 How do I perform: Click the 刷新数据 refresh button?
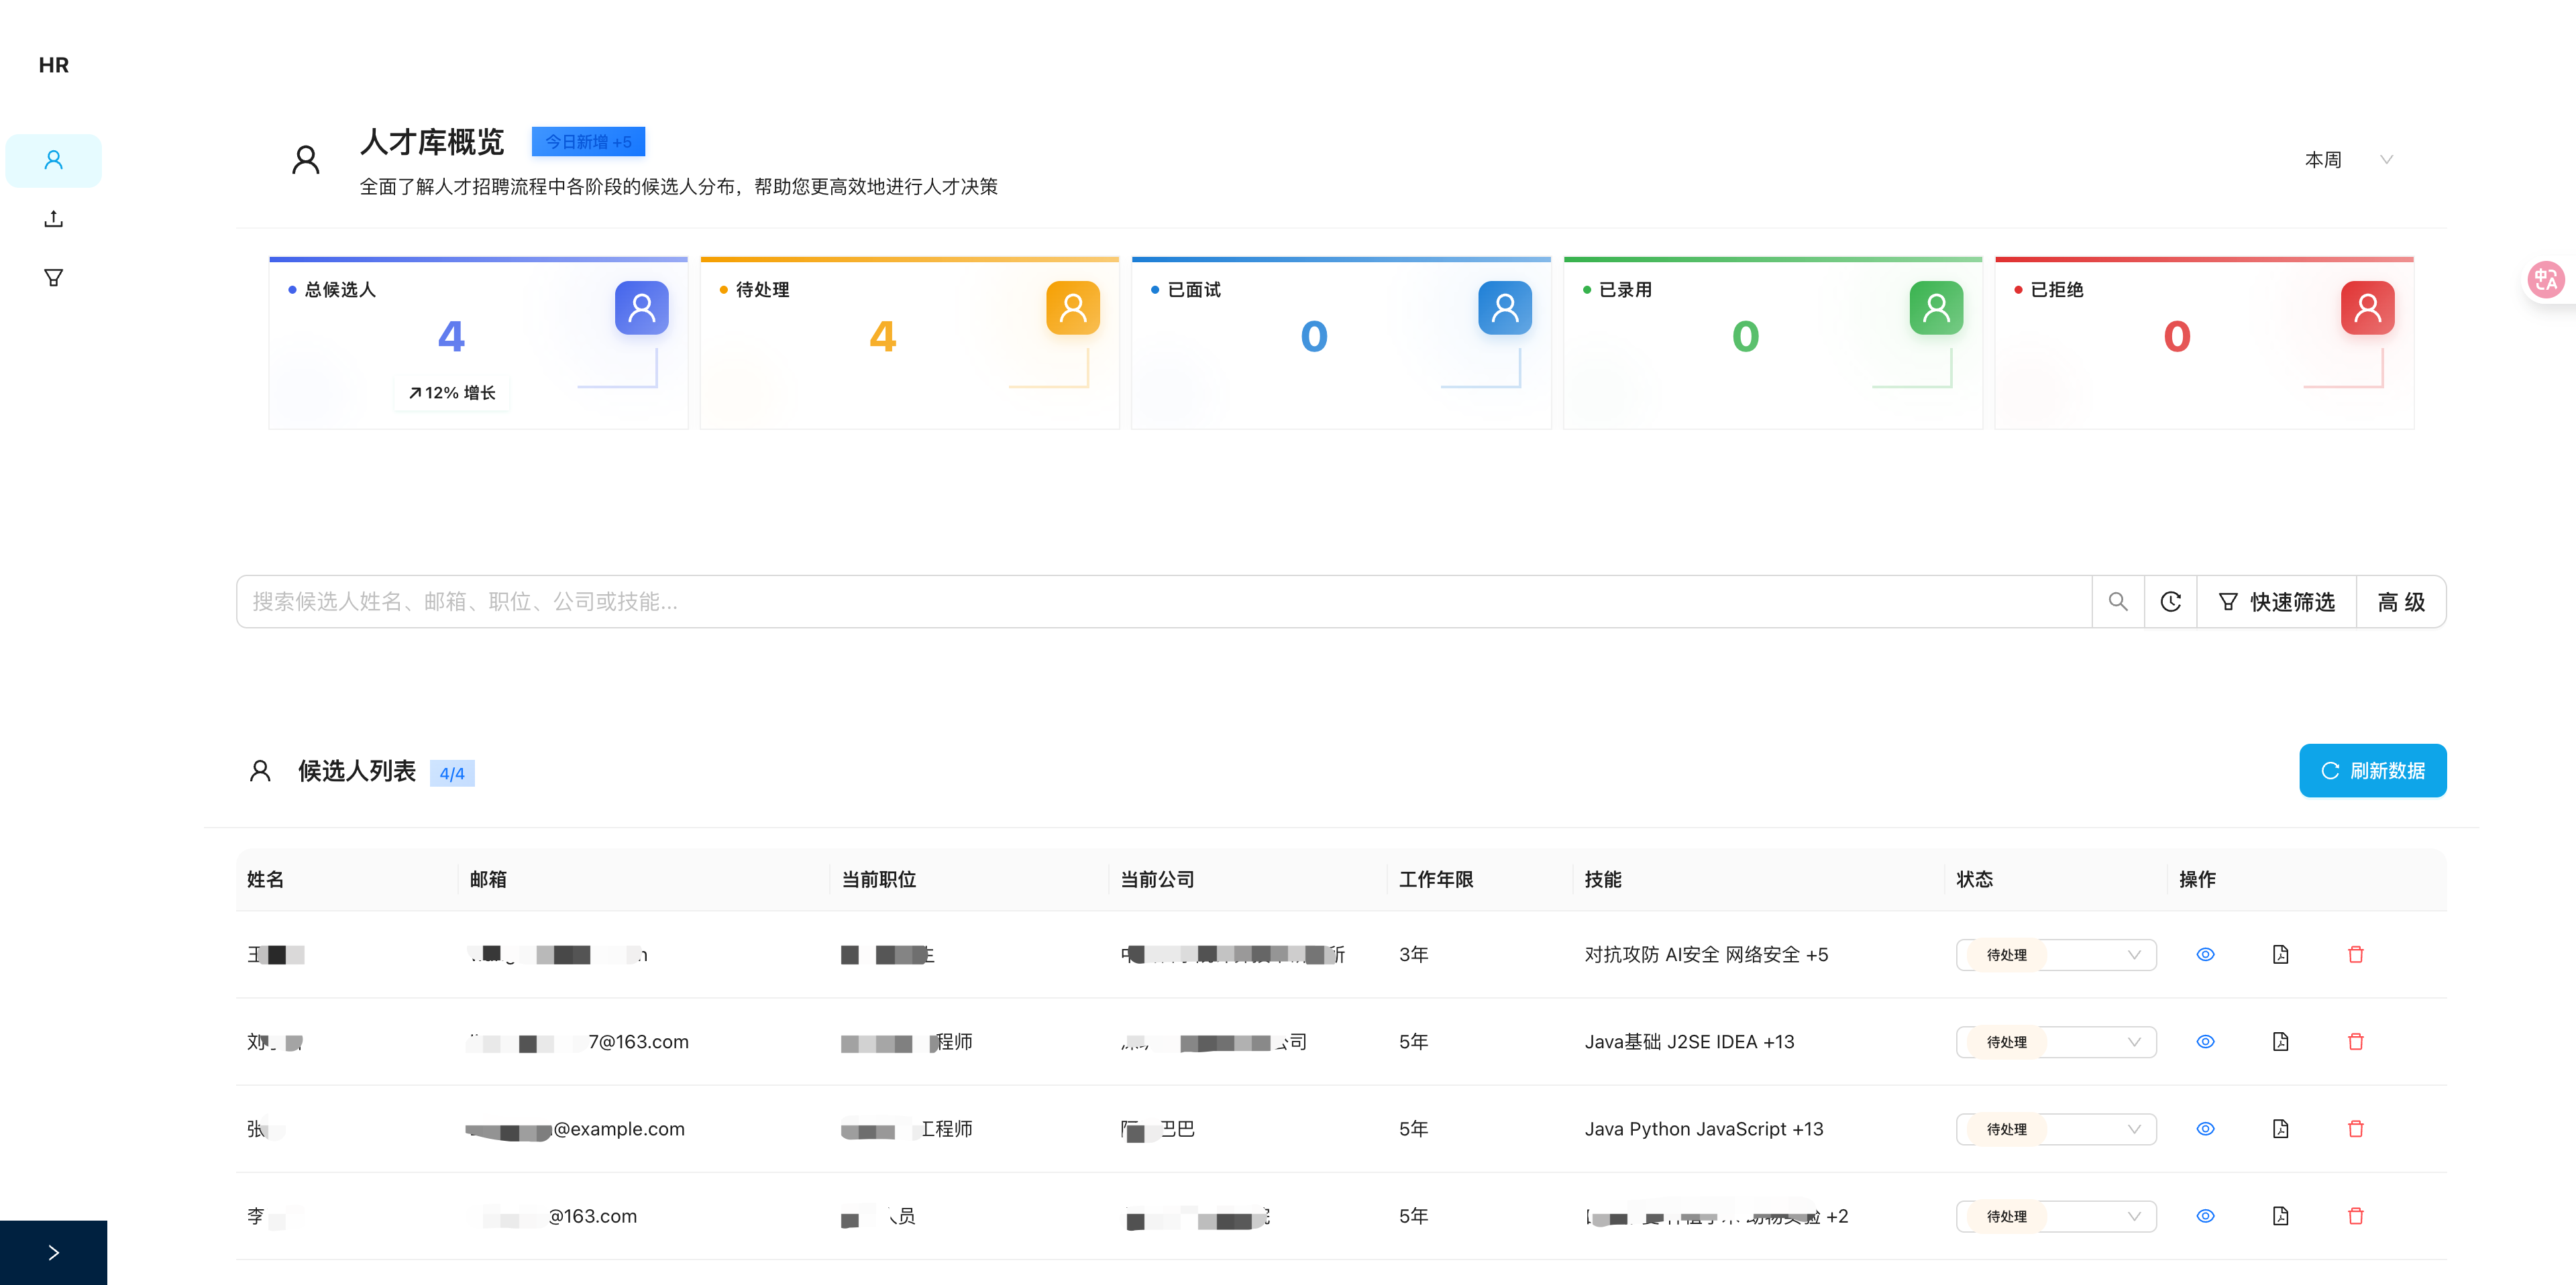[2372, 771]
